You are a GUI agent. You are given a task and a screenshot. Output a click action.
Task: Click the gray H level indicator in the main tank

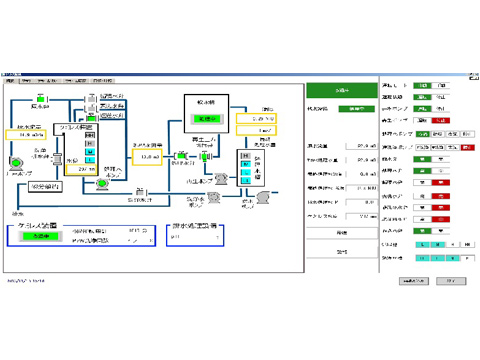[x=90, y=143]
